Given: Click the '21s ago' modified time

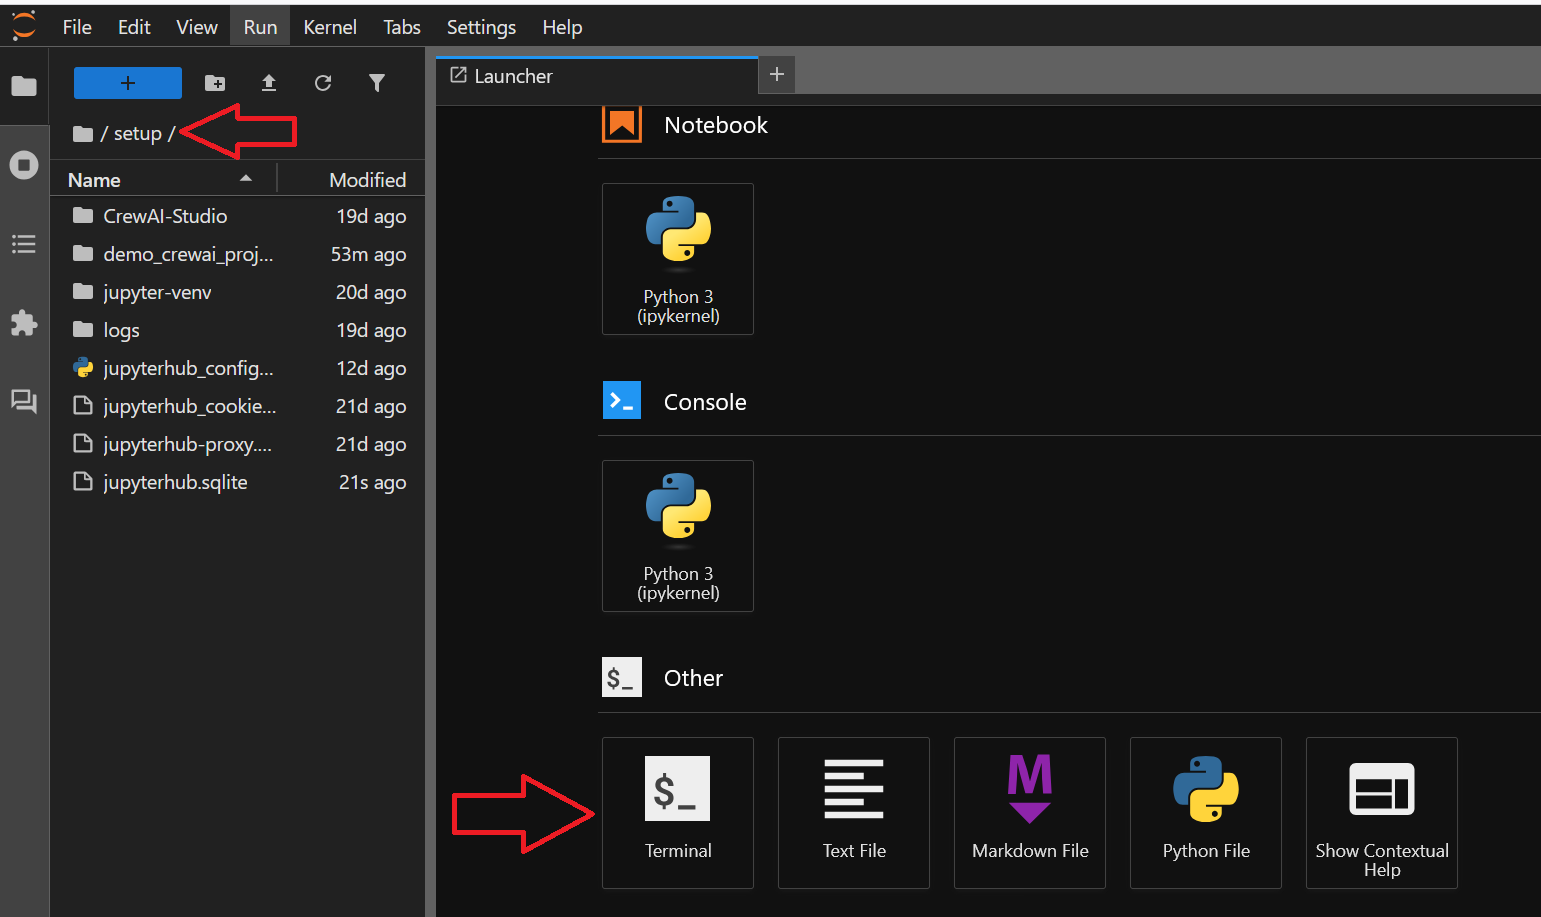Looking at the screenshot, I should tap(372, 482).
